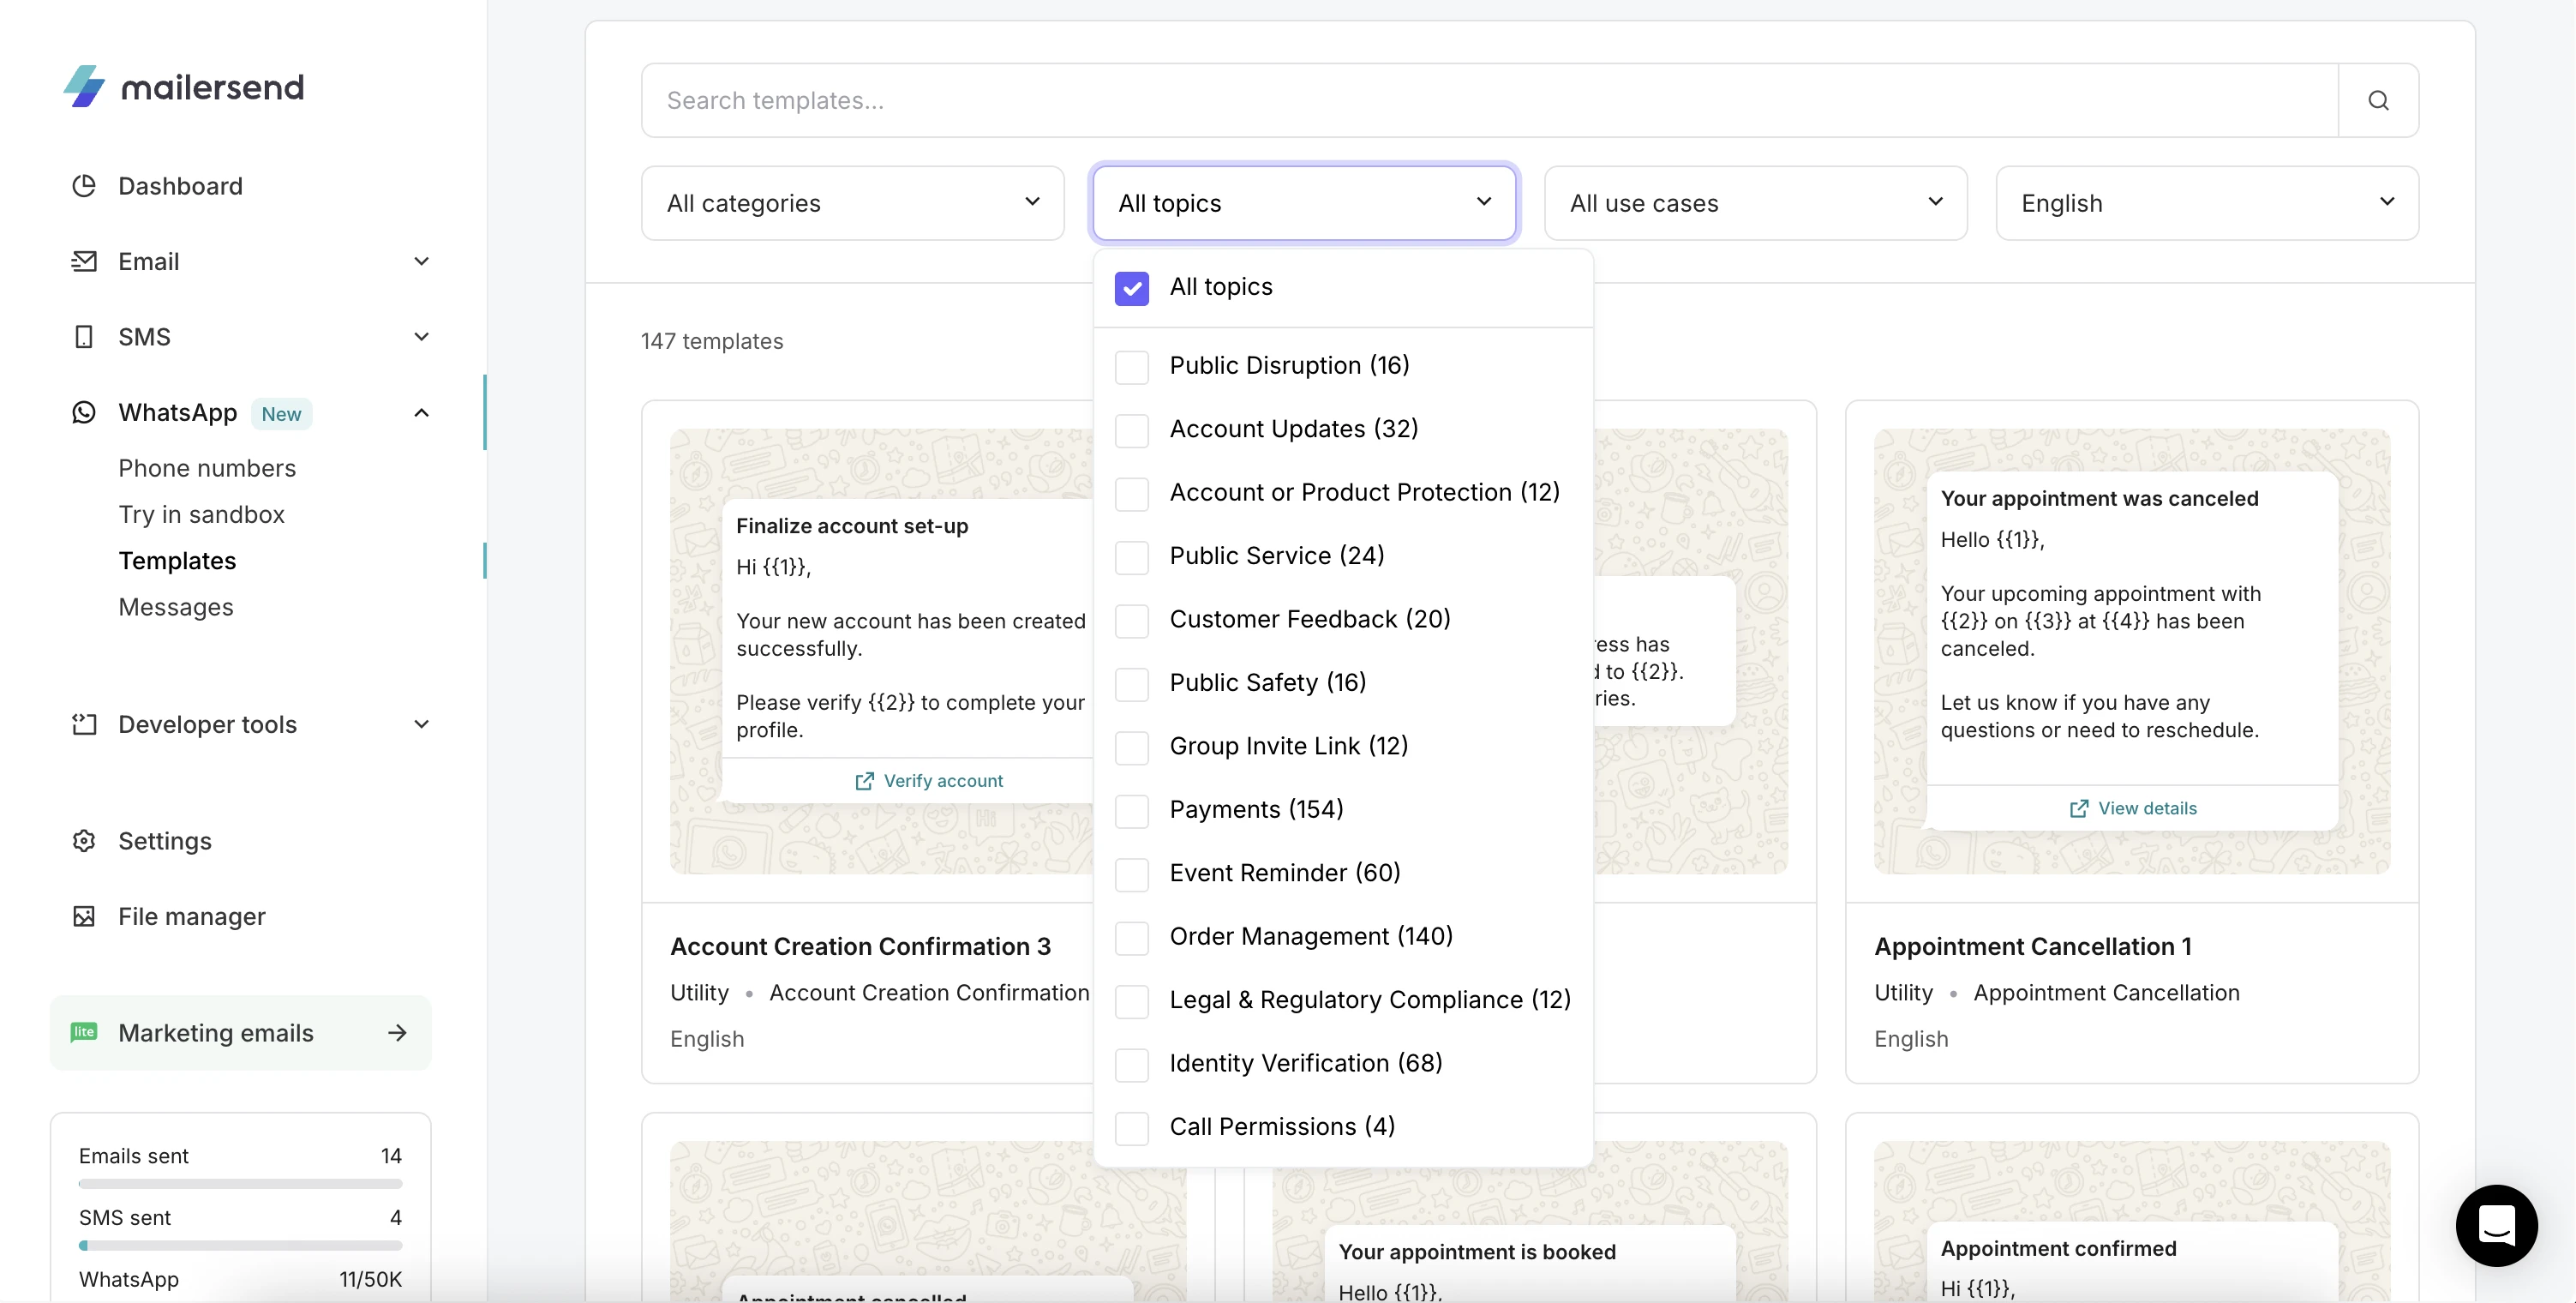
Task: Tick the Group Invite Link (12) checkbox
Action: [1131, 748]
